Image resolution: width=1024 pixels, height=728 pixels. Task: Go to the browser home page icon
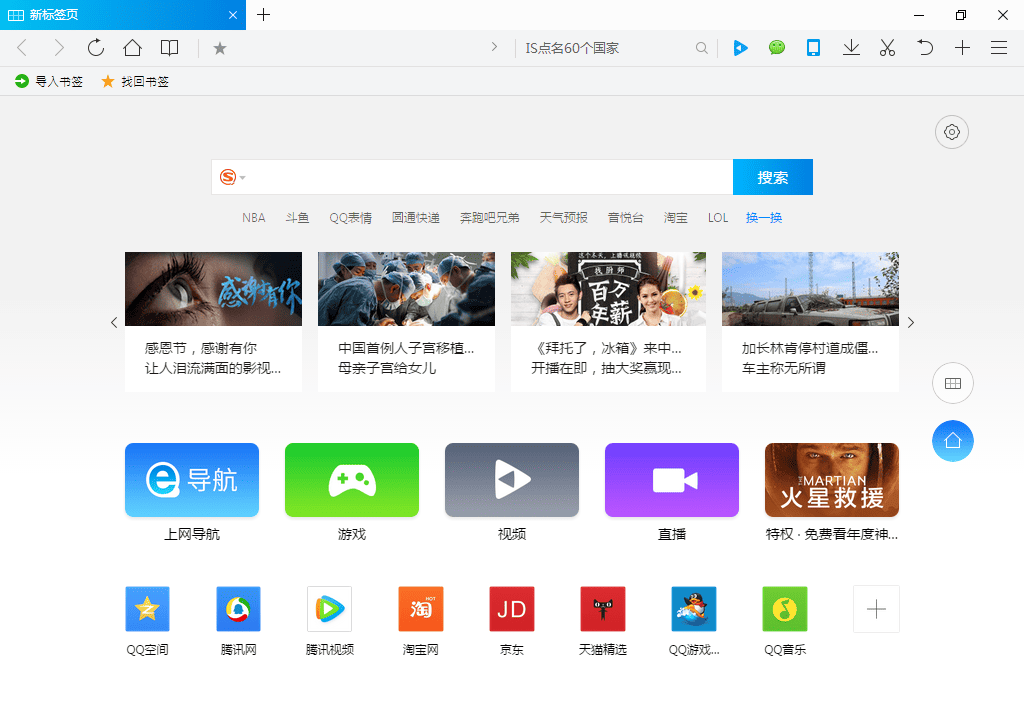132,48
